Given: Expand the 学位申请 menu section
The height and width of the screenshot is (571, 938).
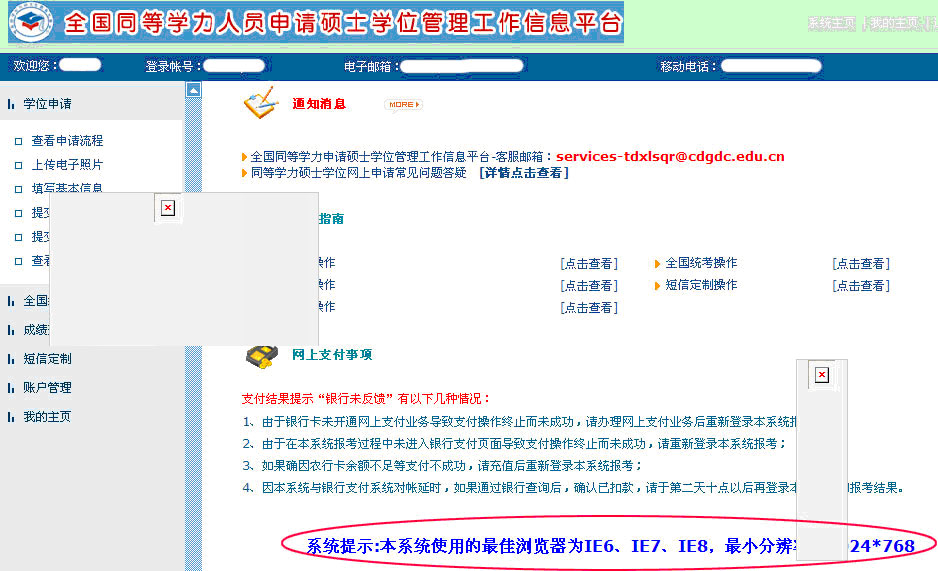Looking at the screenshot, I should pos(47,104).
